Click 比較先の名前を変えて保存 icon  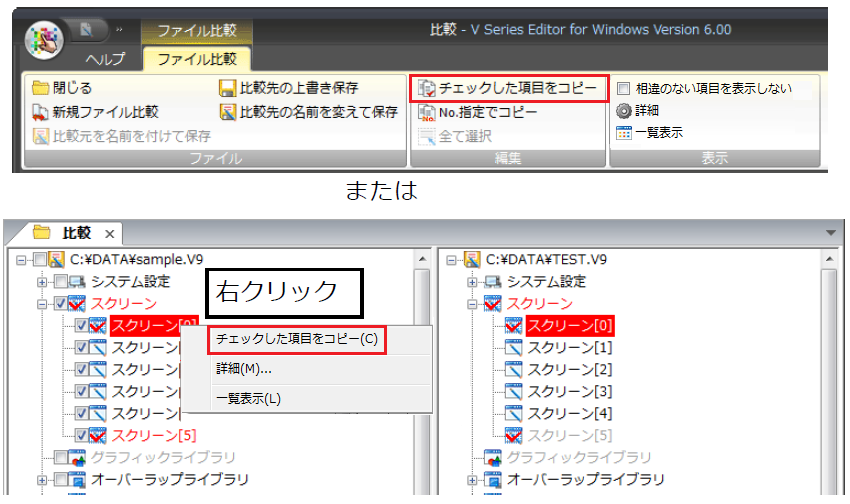(227, 112)
